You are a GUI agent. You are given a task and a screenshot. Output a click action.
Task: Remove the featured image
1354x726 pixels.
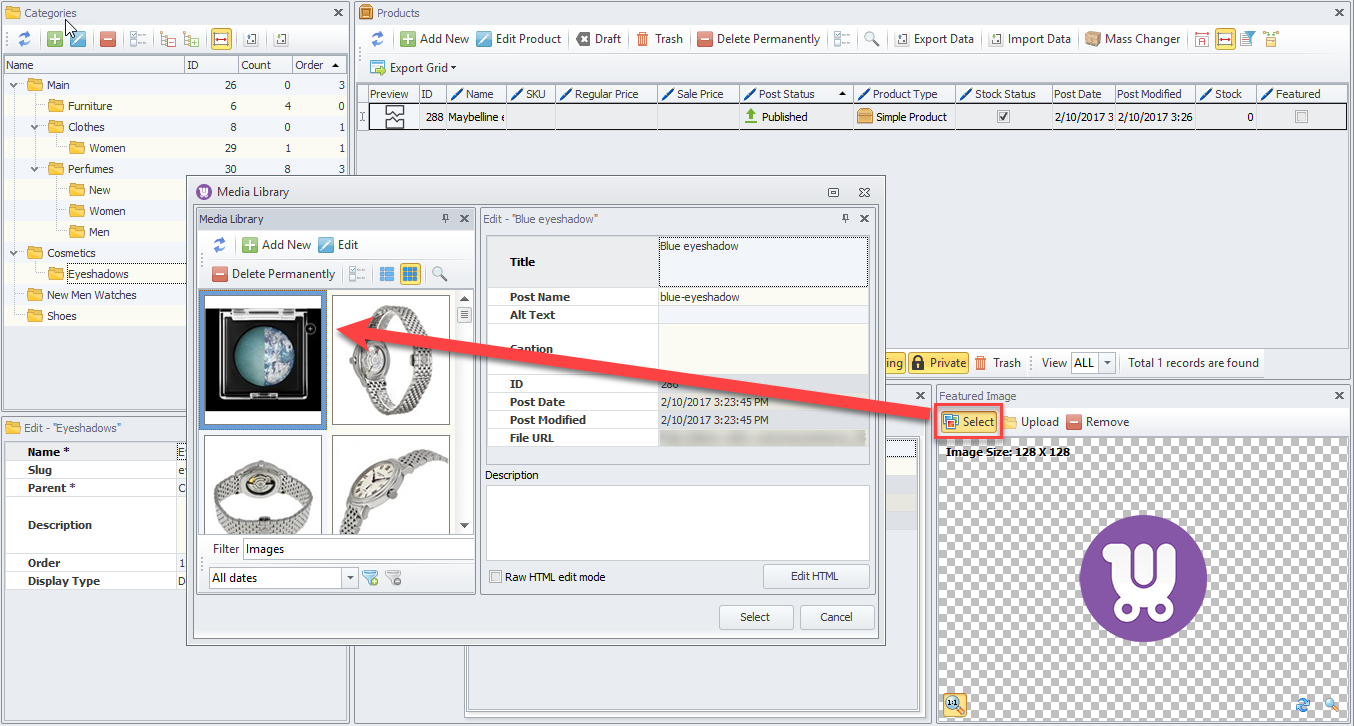coord(1098,422)
